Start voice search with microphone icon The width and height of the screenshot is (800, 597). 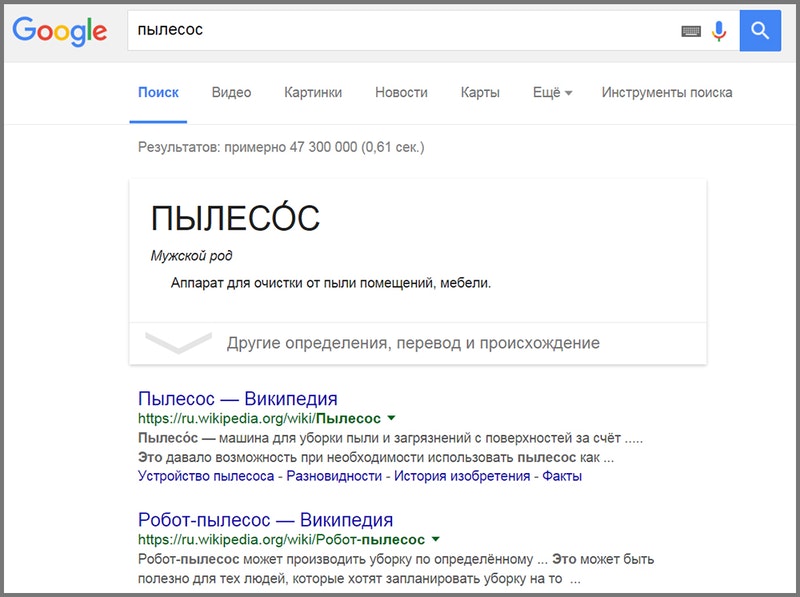(718, 31)
